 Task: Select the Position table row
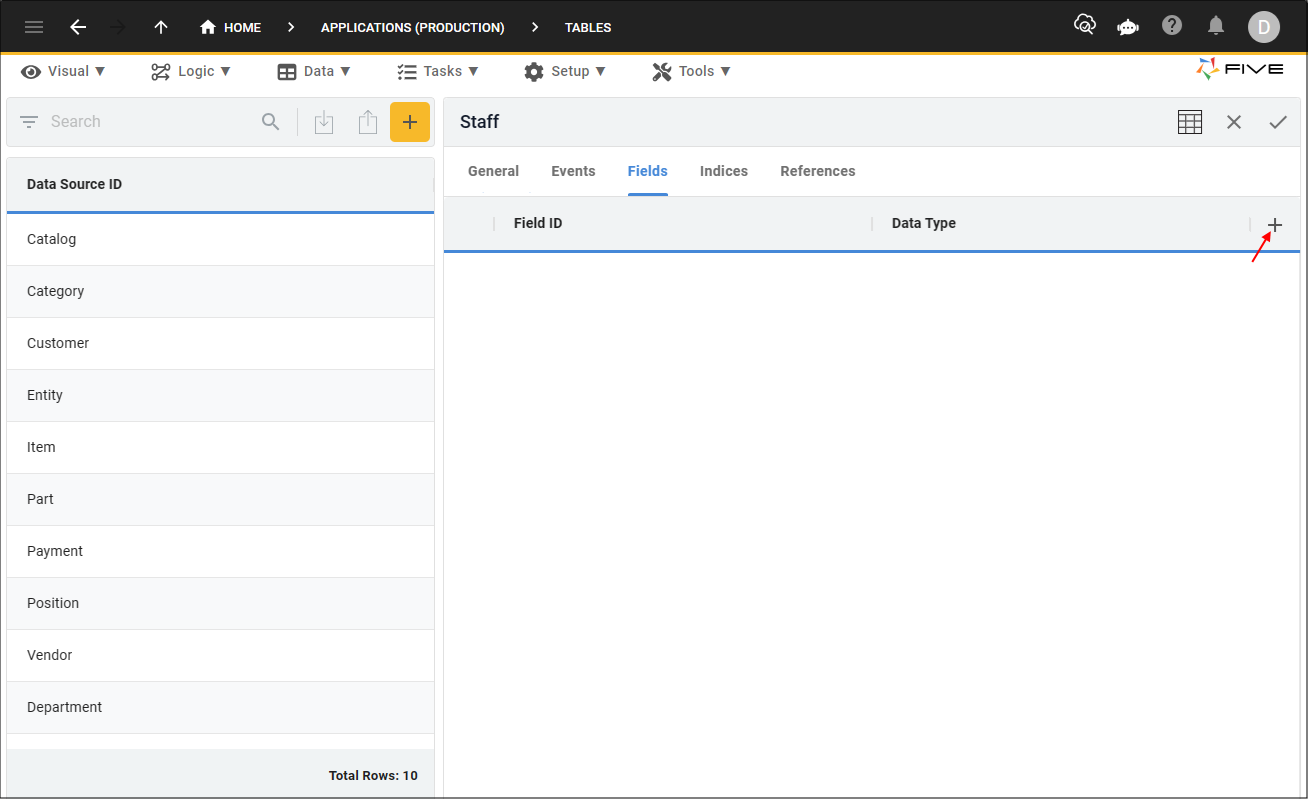point(220,603)
